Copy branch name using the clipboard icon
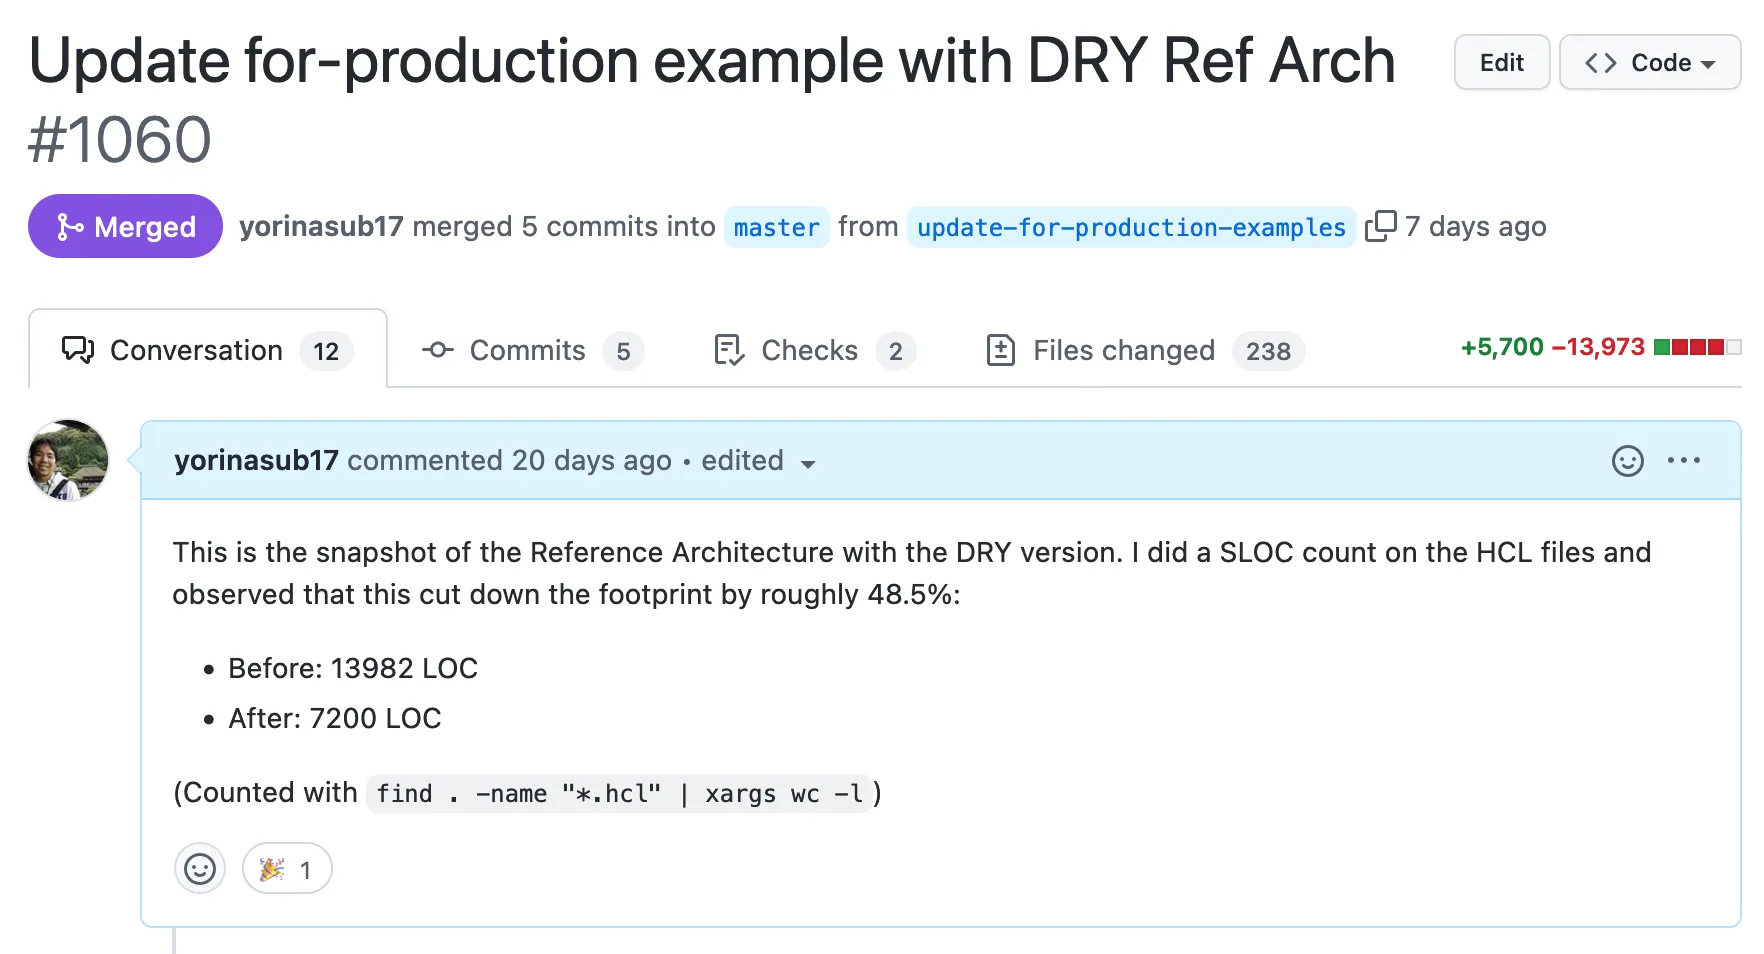This screenshot has width=1764, height=954. coord(1380,226)
